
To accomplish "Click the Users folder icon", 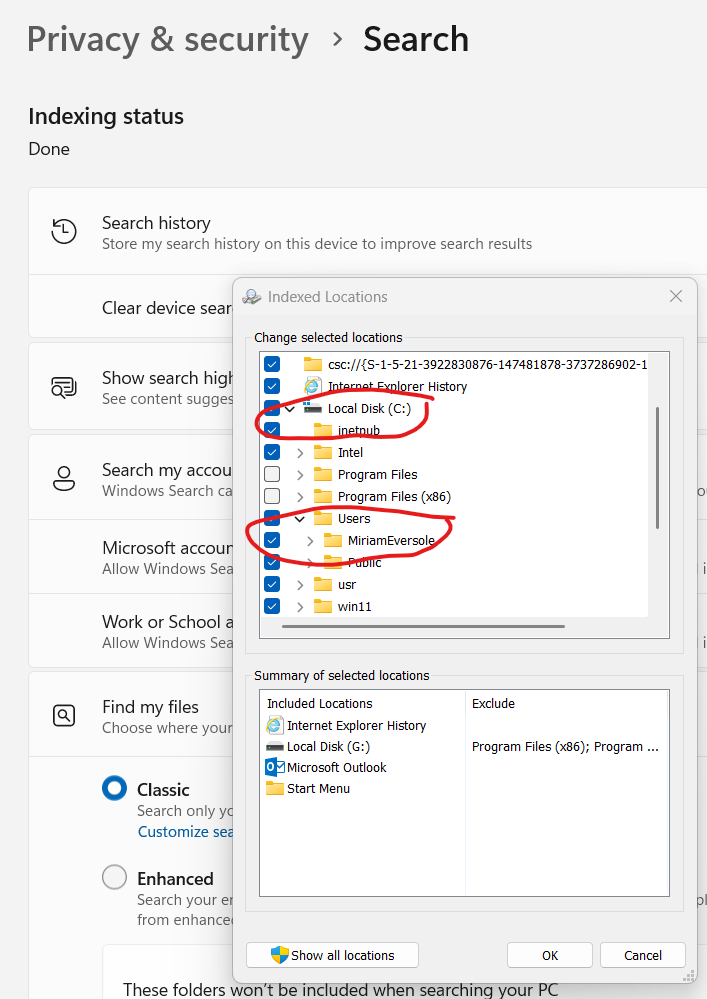I will point(323,518).
